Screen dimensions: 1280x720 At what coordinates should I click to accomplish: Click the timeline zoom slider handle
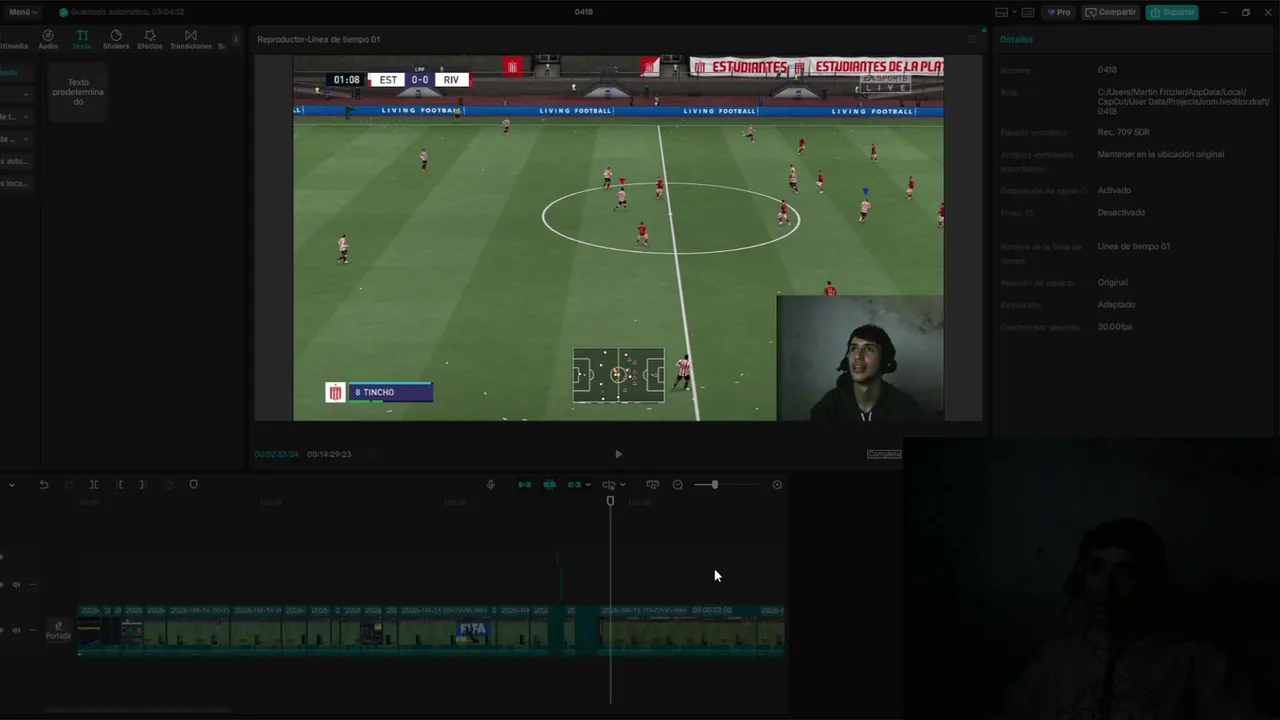pyautogui.click(x=714, y=485)
